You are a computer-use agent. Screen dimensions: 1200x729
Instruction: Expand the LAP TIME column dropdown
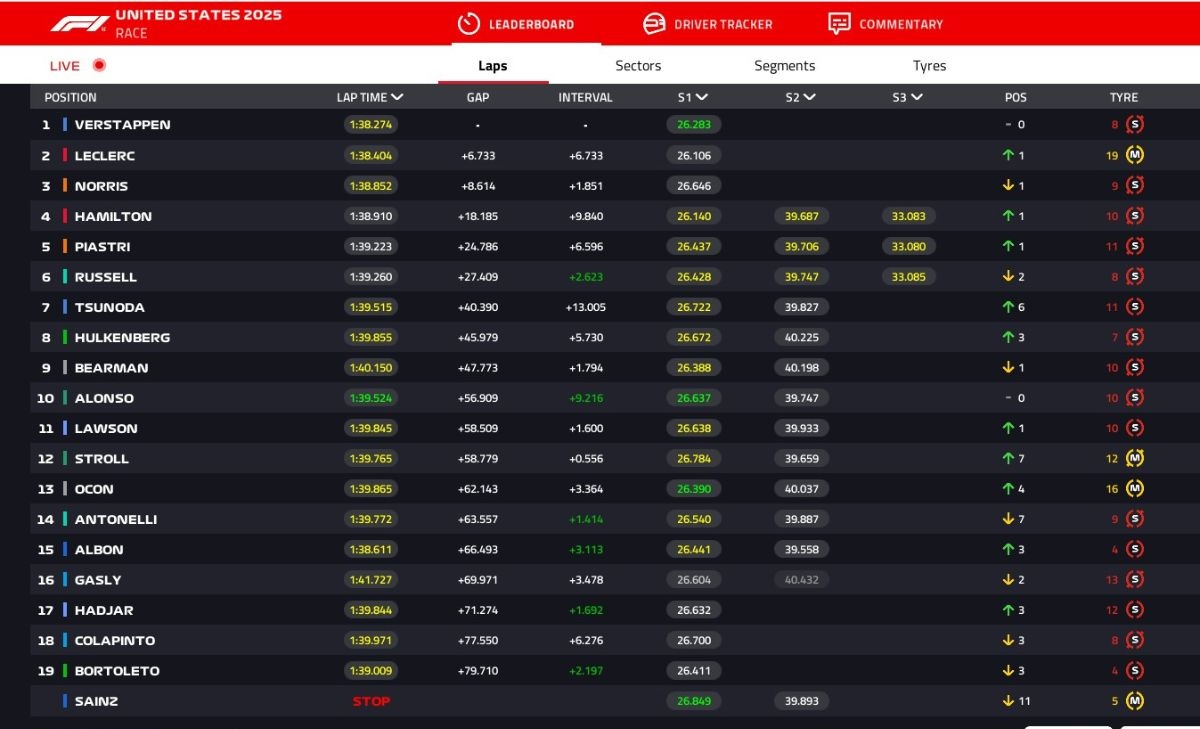398,97
